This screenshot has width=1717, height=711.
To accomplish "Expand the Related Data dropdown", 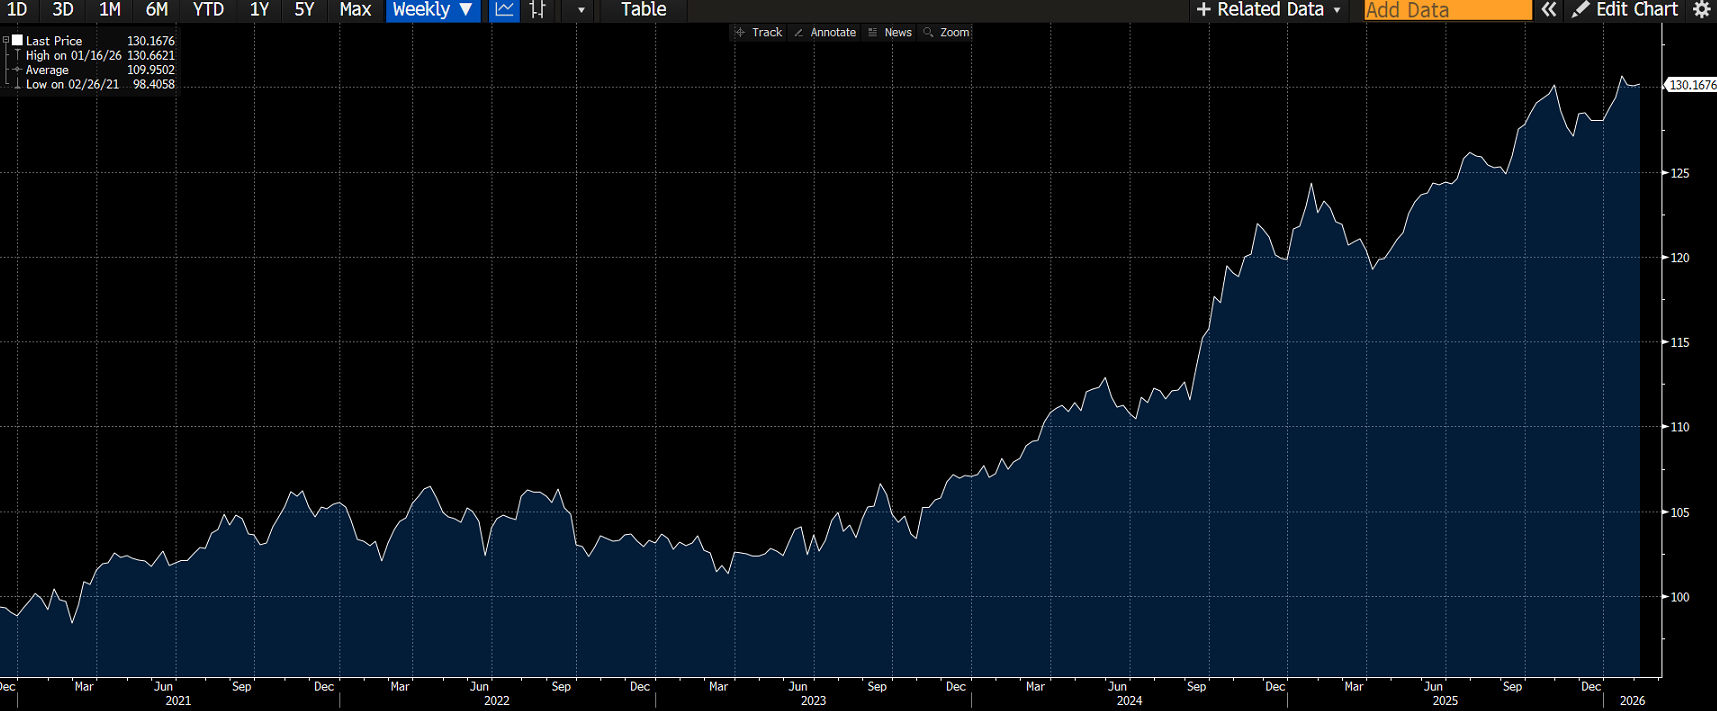I will (1270, 10).
